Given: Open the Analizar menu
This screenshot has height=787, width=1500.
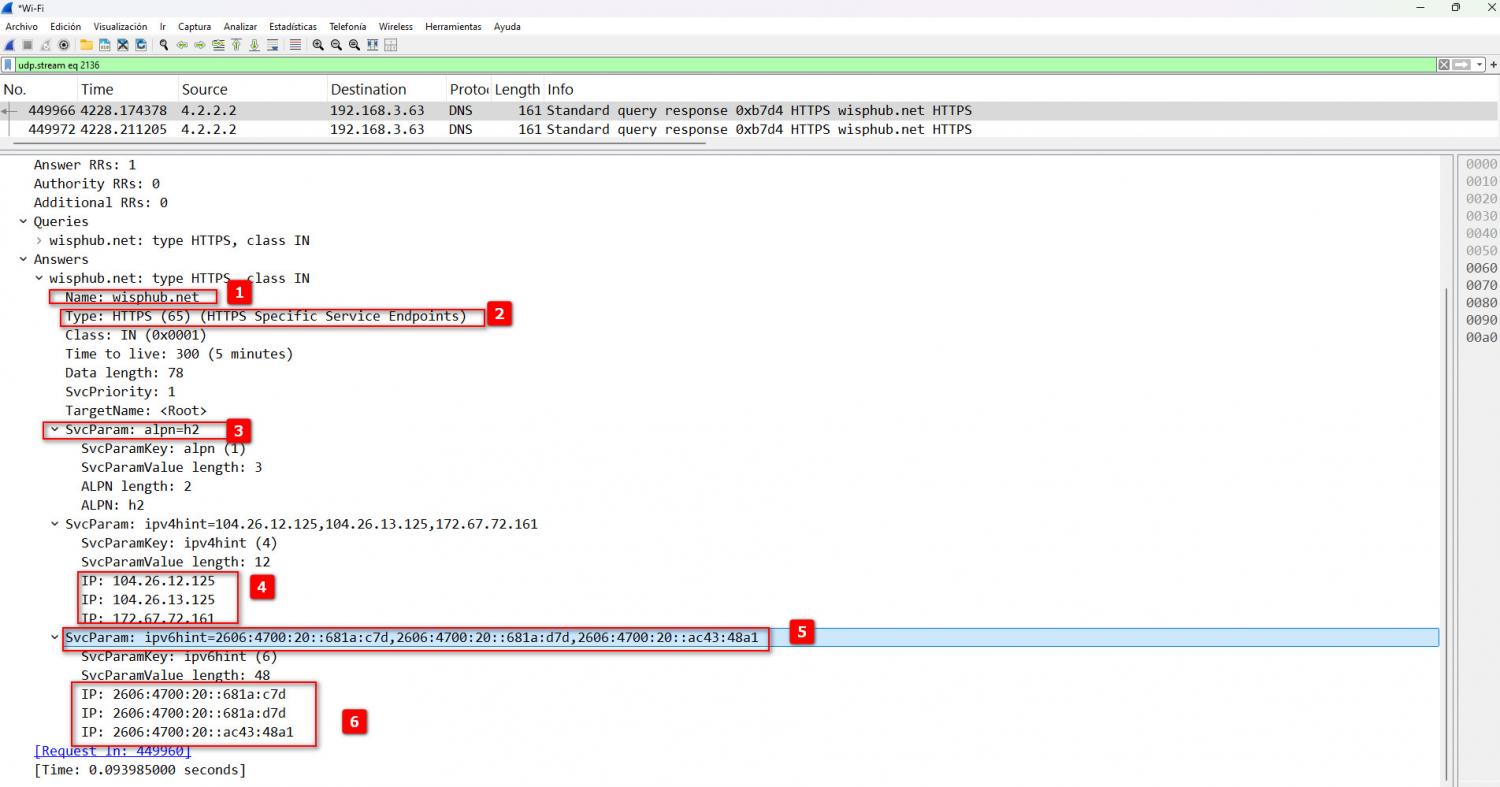Looking at the screenshot, I should [x=240, y=26].
